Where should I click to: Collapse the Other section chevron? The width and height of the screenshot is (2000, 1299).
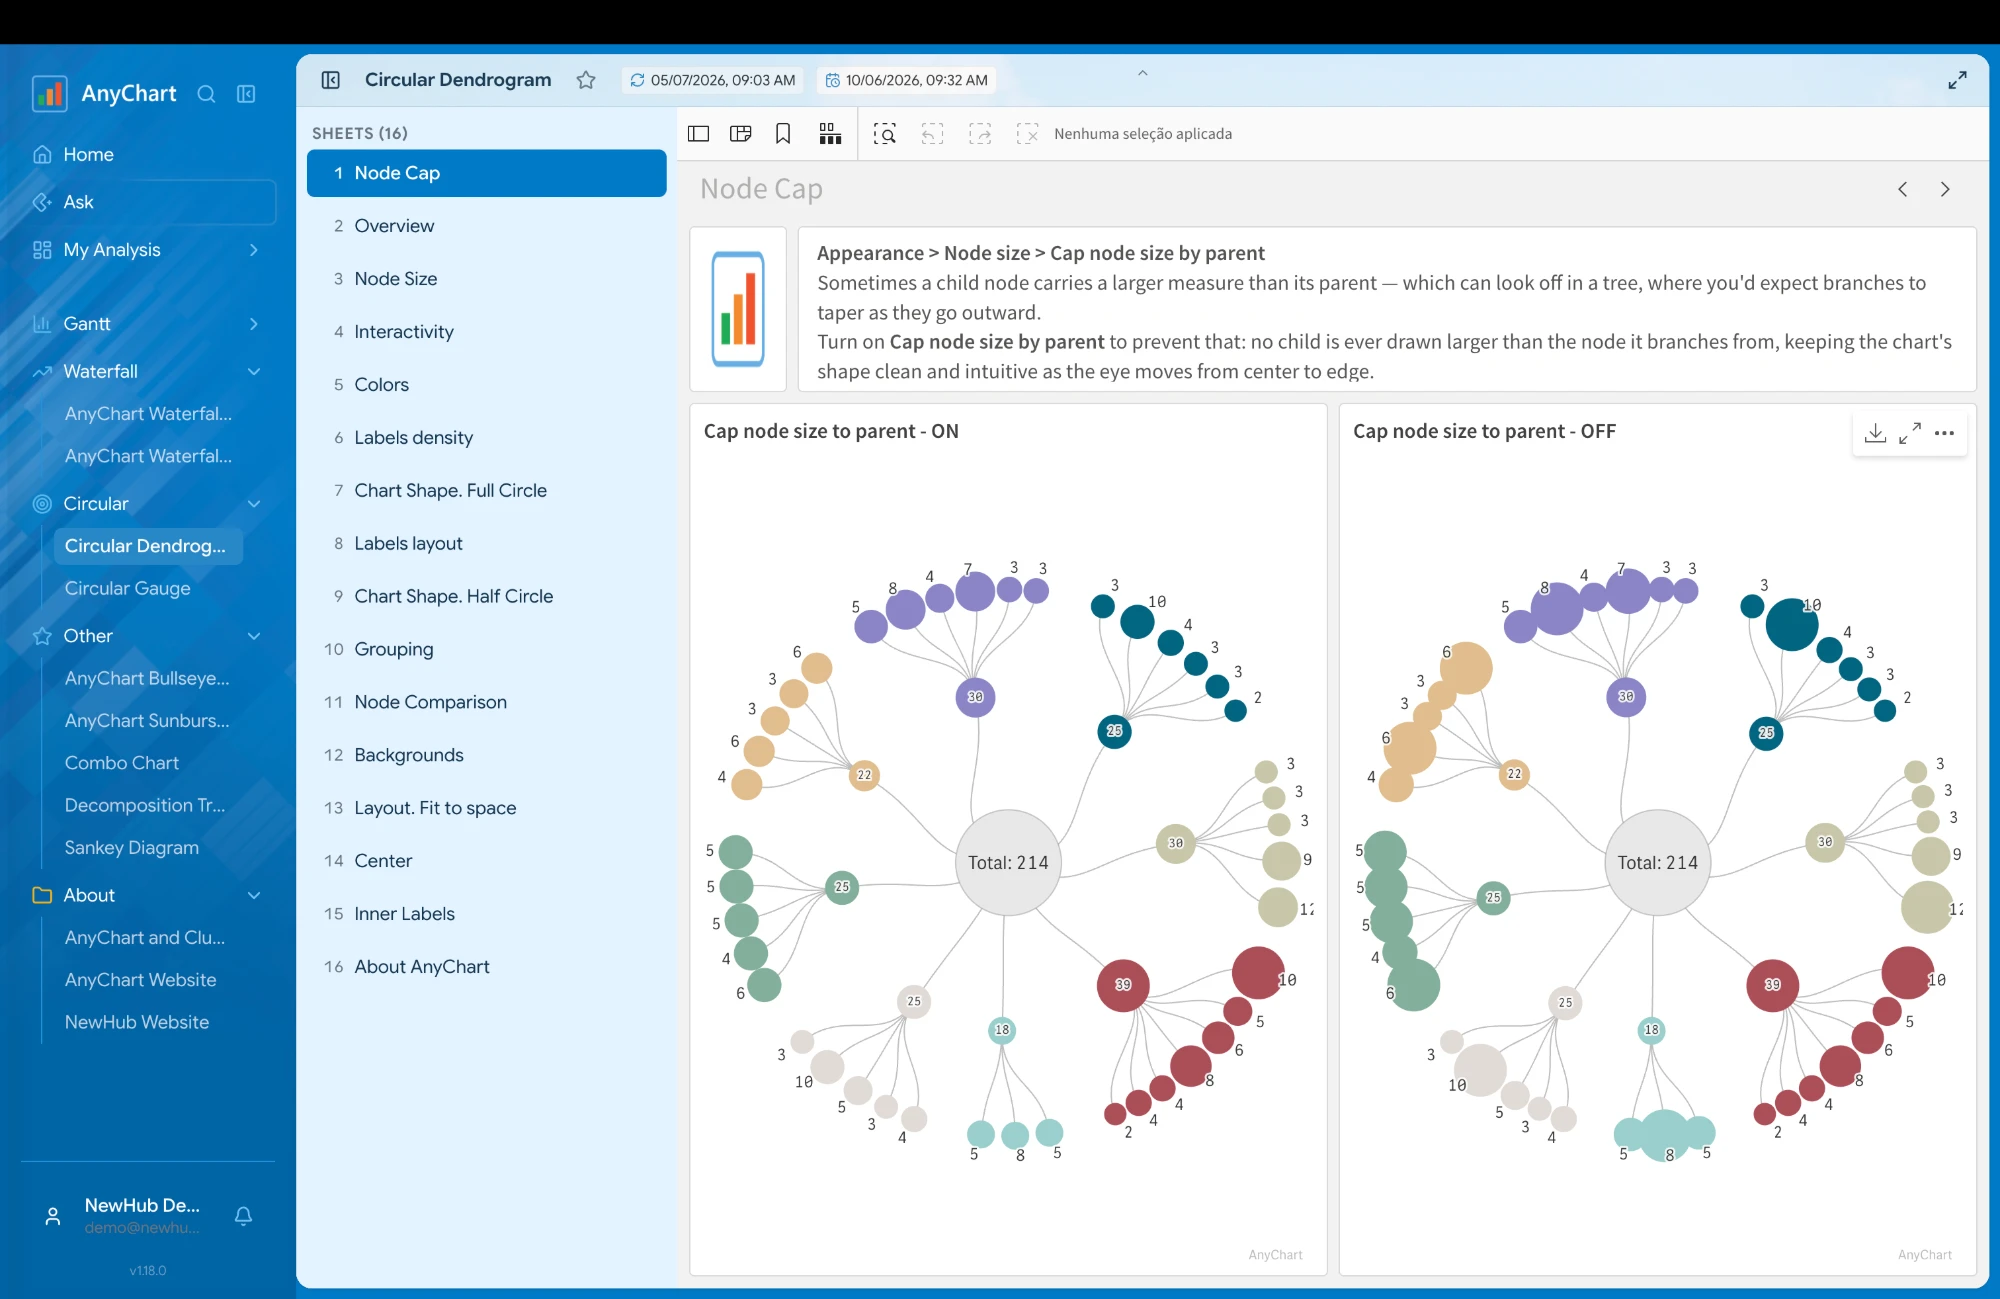[254, 636]
